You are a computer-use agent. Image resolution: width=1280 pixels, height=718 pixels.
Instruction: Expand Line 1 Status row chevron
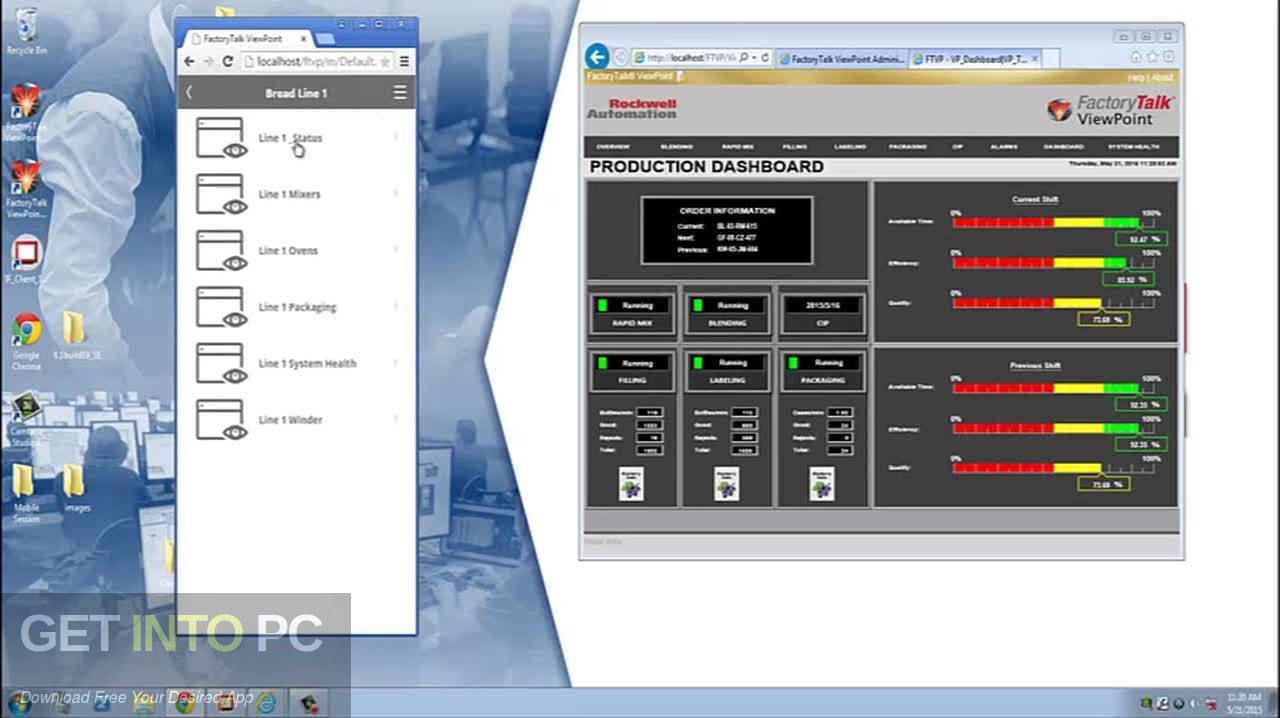(396, 137)
